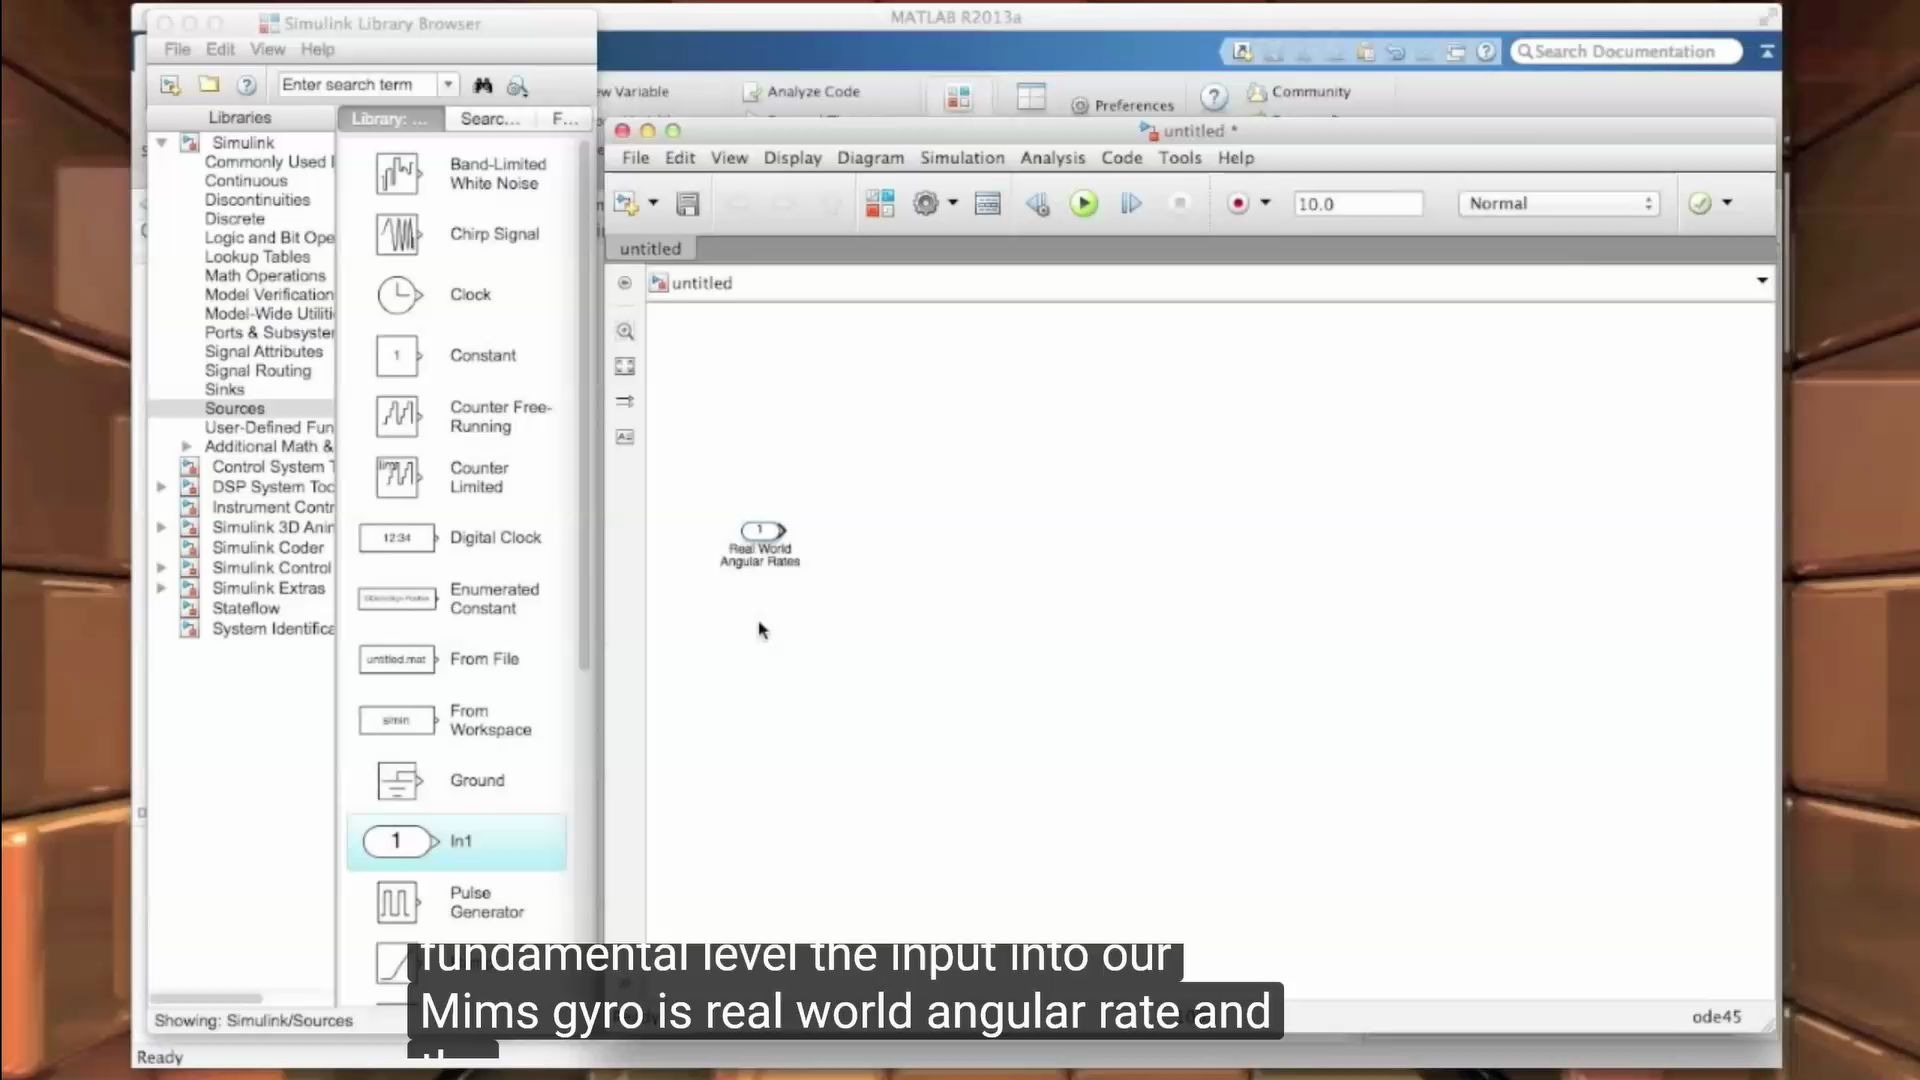
Task: Open the Diagram menu
Action: (x=870, y=158)
